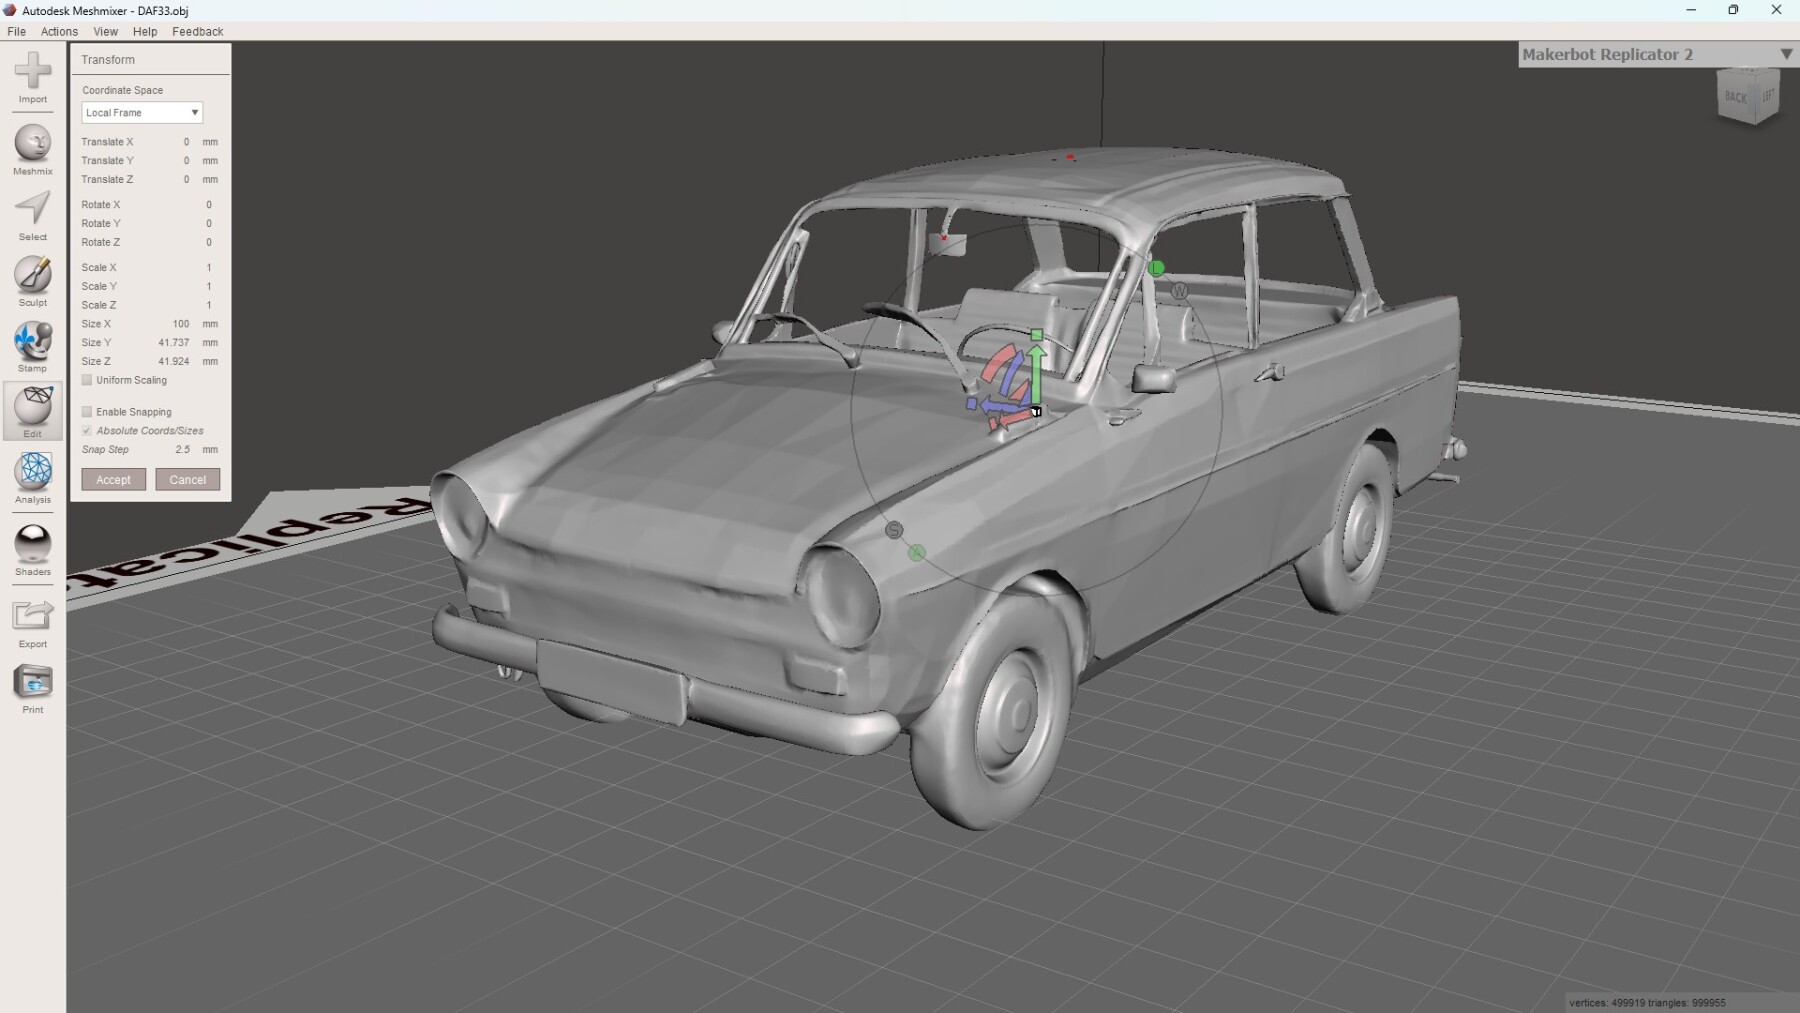Open the View menu
The width and height of the screenshot is (1800, 1013).
[x=105, y=32]
